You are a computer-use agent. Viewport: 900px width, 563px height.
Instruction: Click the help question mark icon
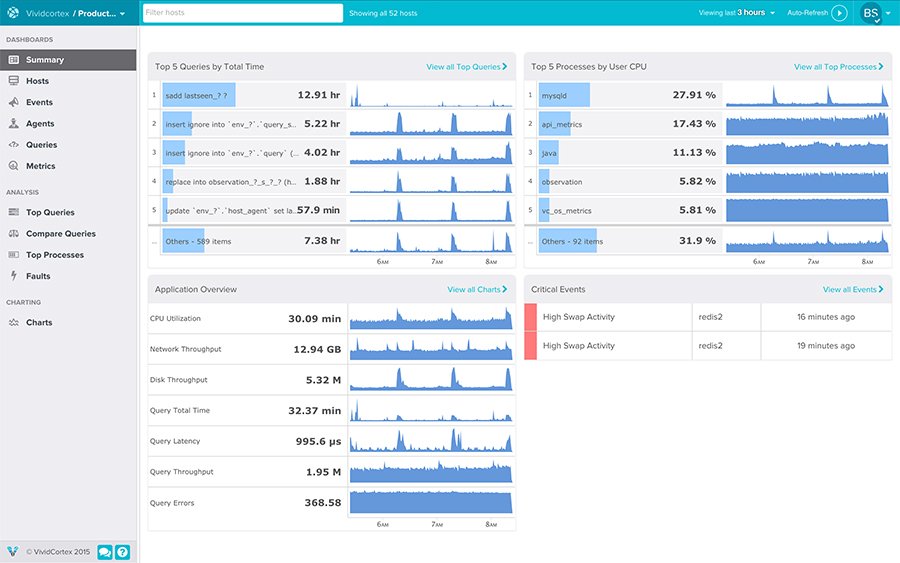122,551
